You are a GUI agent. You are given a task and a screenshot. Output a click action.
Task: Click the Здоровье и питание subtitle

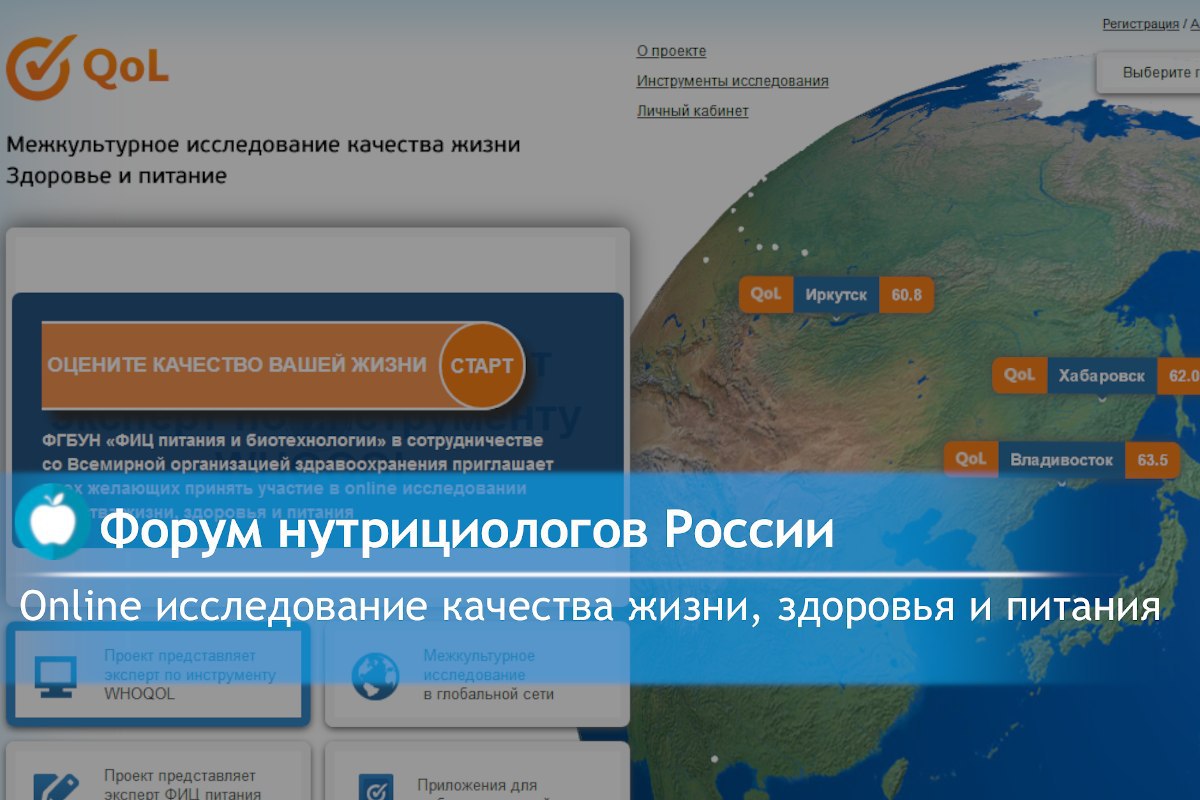tap(116, 176)
